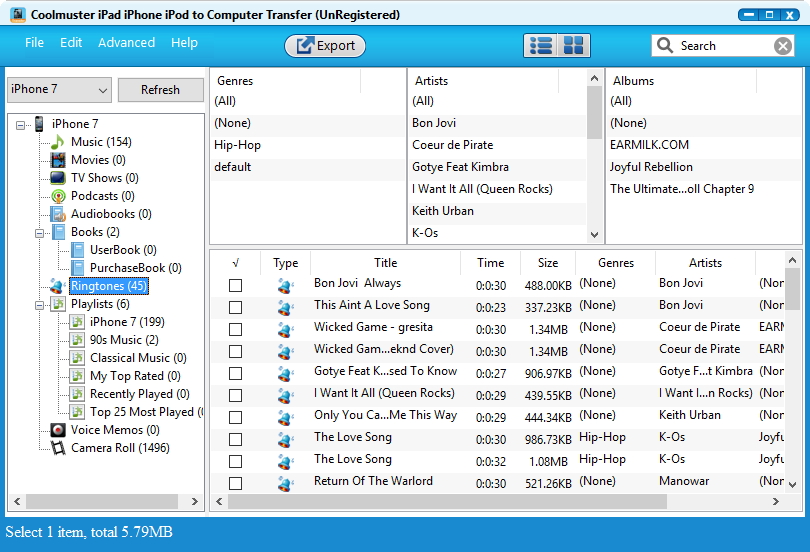This screenshot has height=552, width=810.
Task: Click the Recently Played playlist icon
Action: [77, 394]
